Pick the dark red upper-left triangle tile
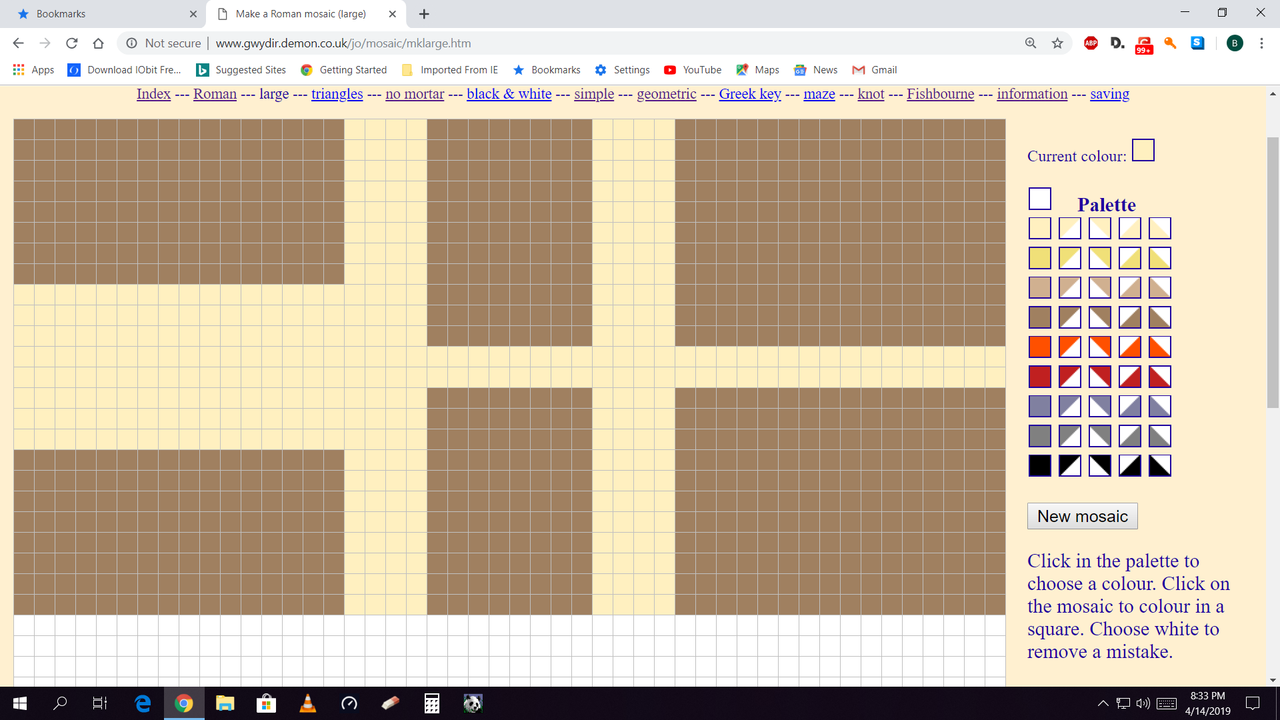The image size is (1280, 720). (x=1070, y=377)
